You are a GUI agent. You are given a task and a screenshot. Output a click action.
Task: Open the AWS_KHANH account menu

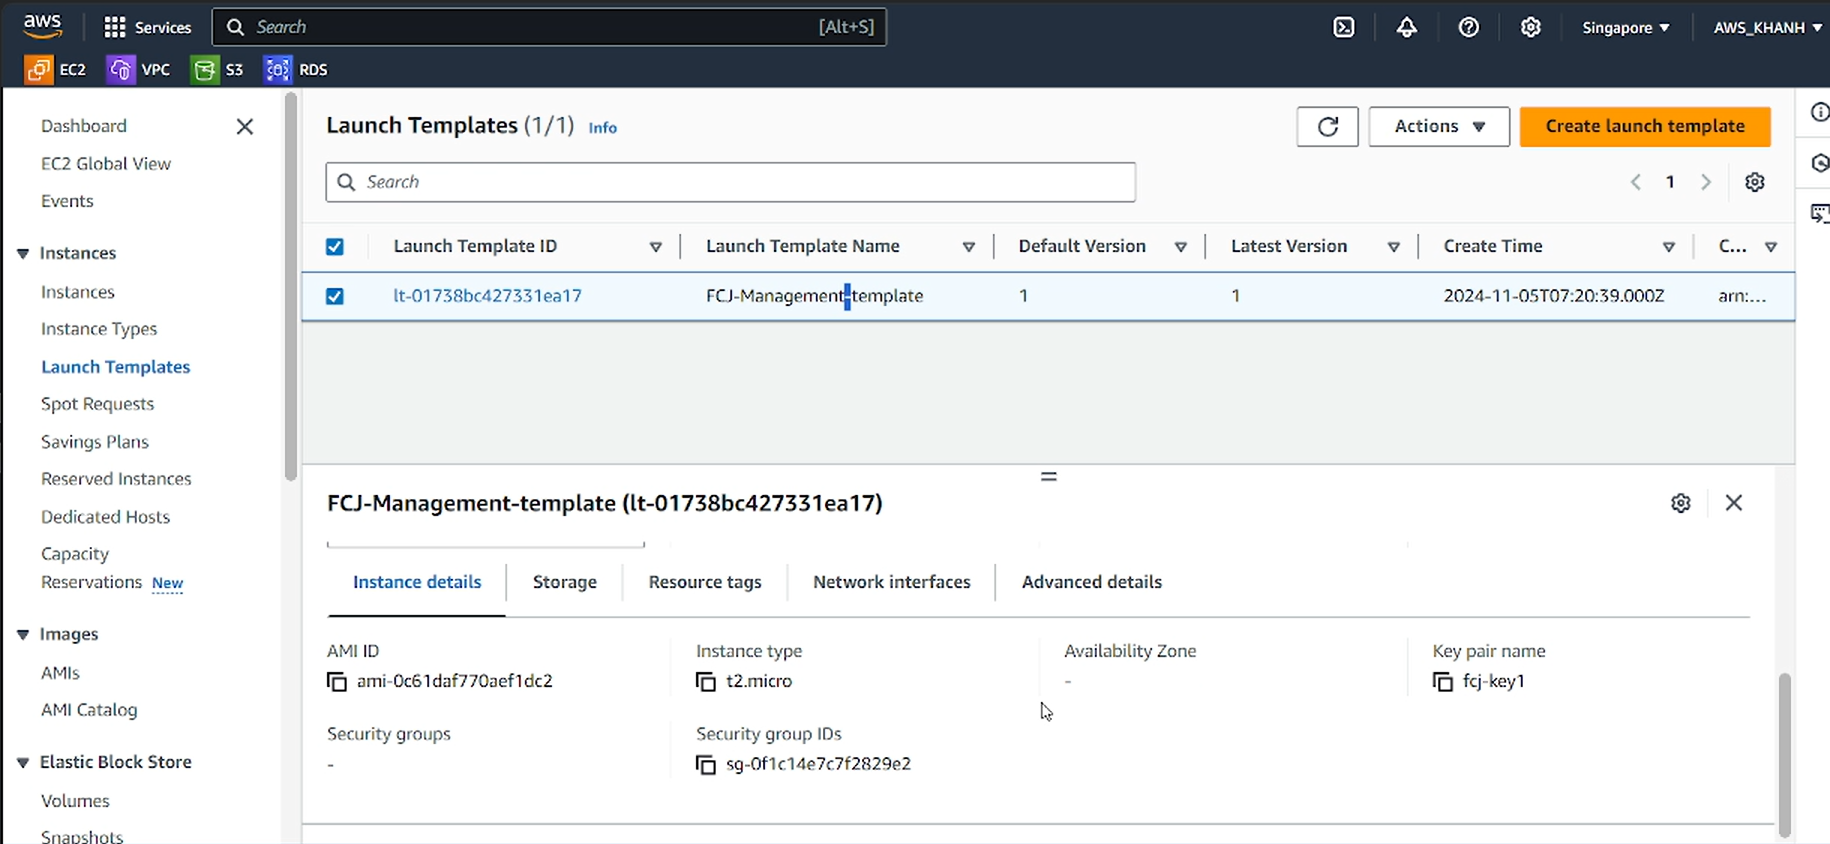pos(1766,27)
